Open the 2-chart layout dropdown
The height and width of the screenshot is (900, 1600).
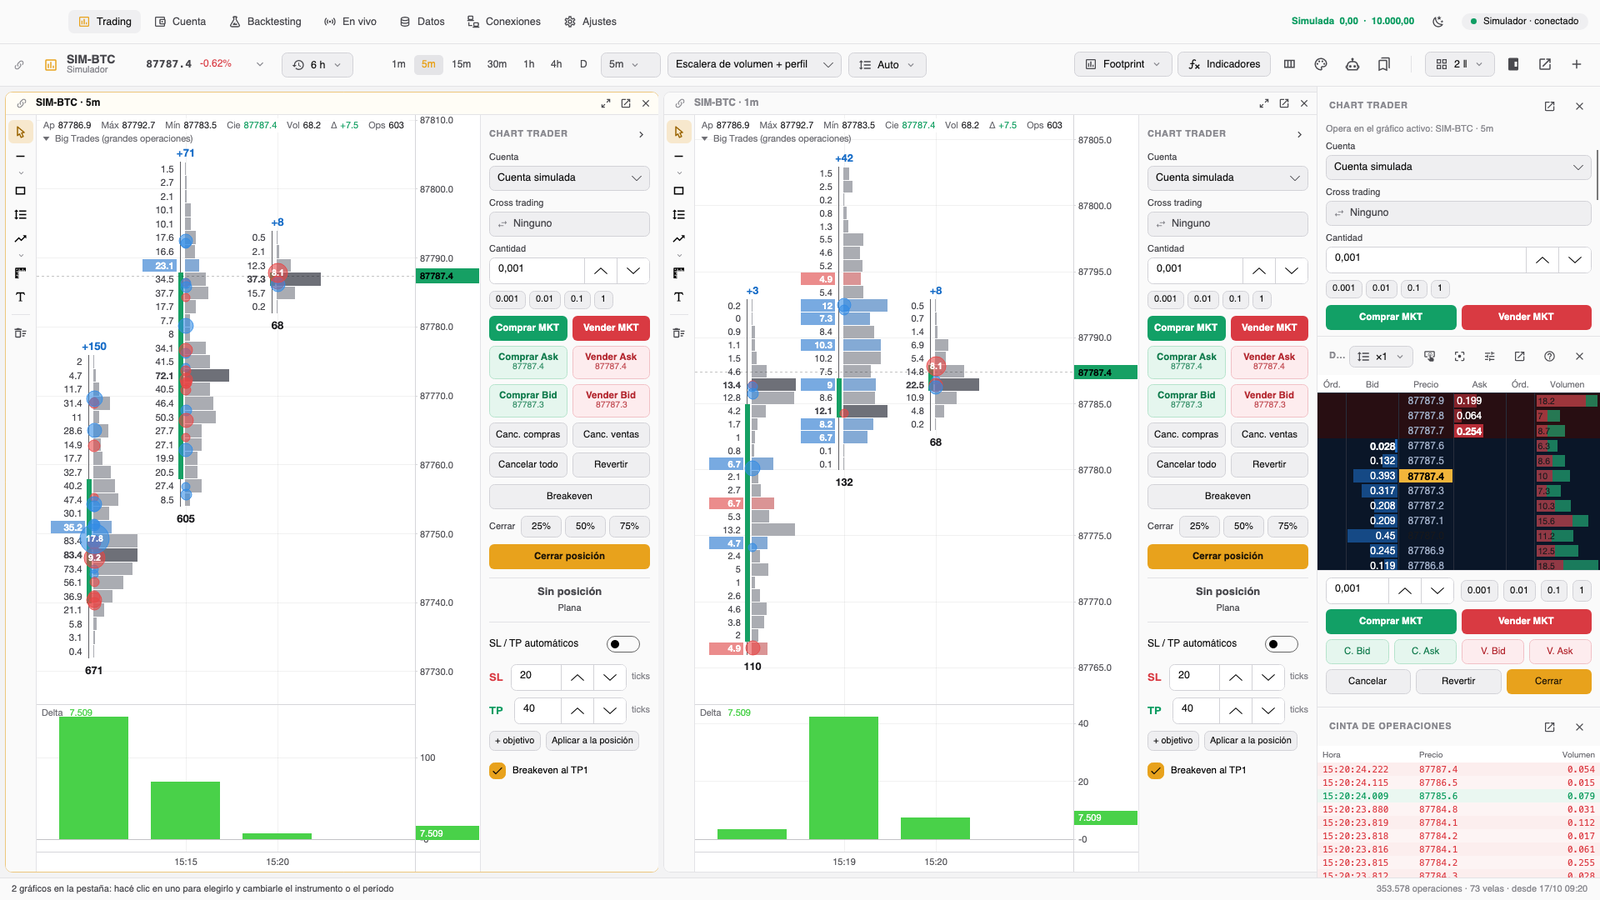click(1459, 64)
